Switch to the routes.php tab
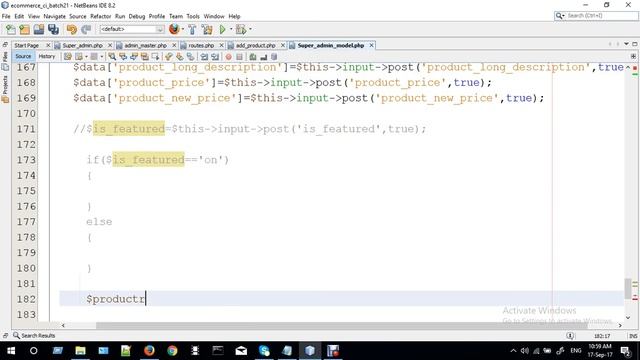The height and width of the screenshot is (360, 640). pyautogui.click(x=201, y=45)
